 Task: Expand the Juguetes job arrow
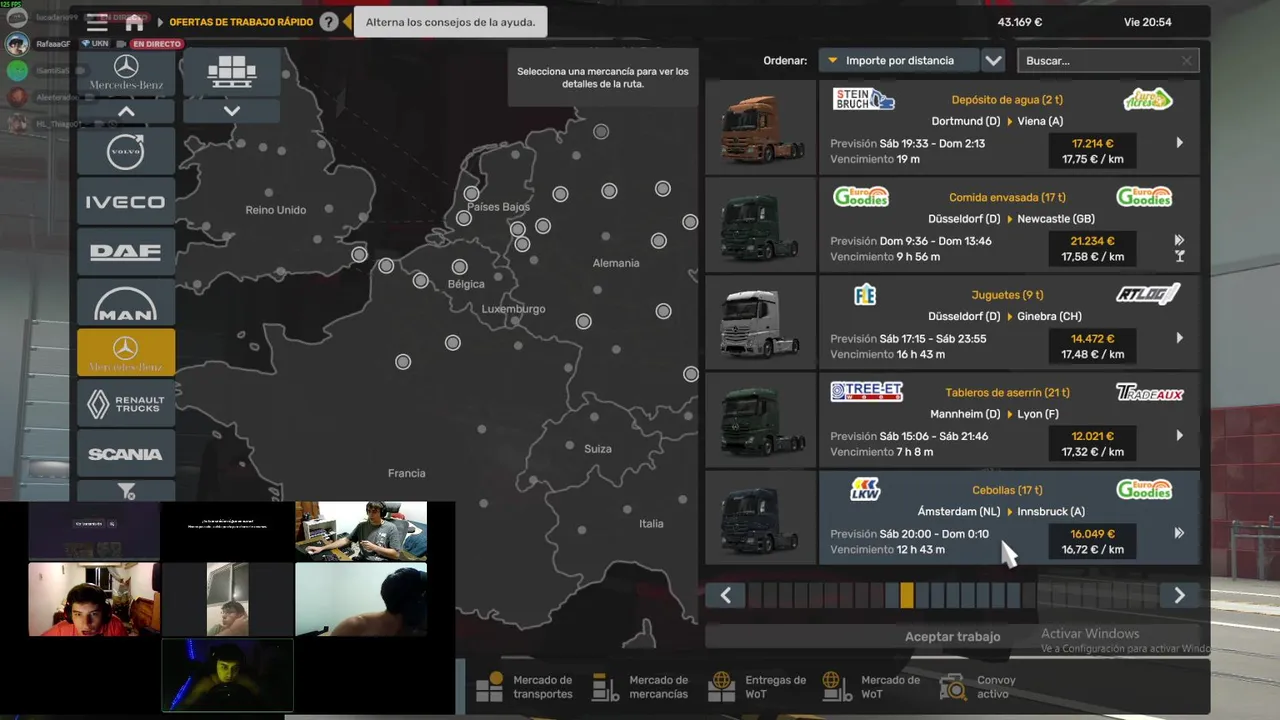[1180, 338]
